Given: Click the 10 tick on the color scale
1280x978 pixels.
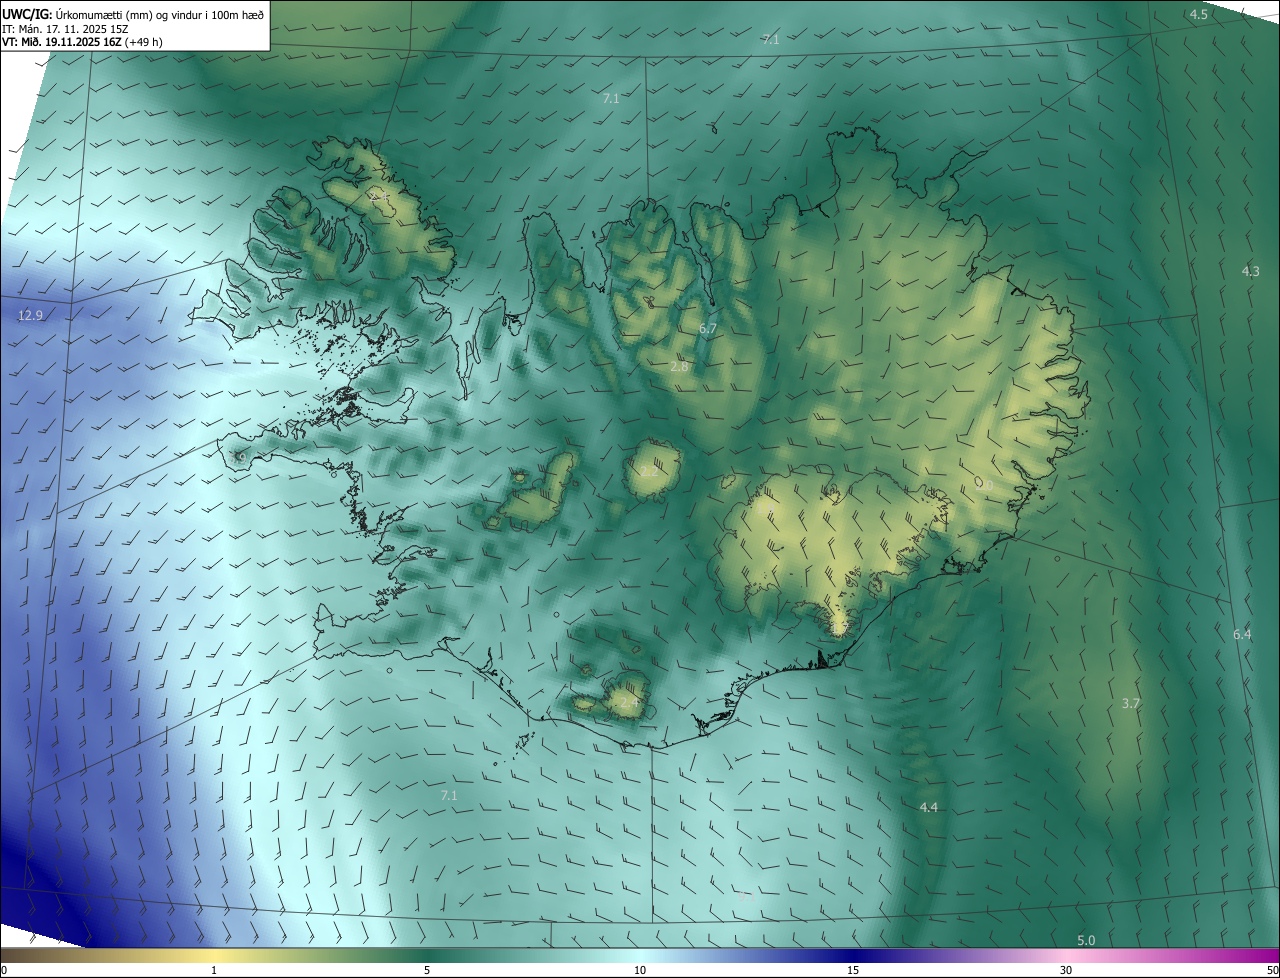Looking at the screenshot, I should coord(640,971).
